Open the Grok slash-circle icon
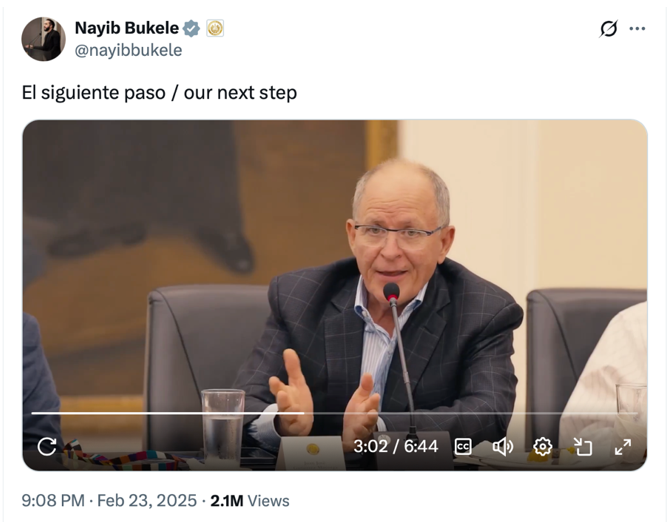 (608, 29)
